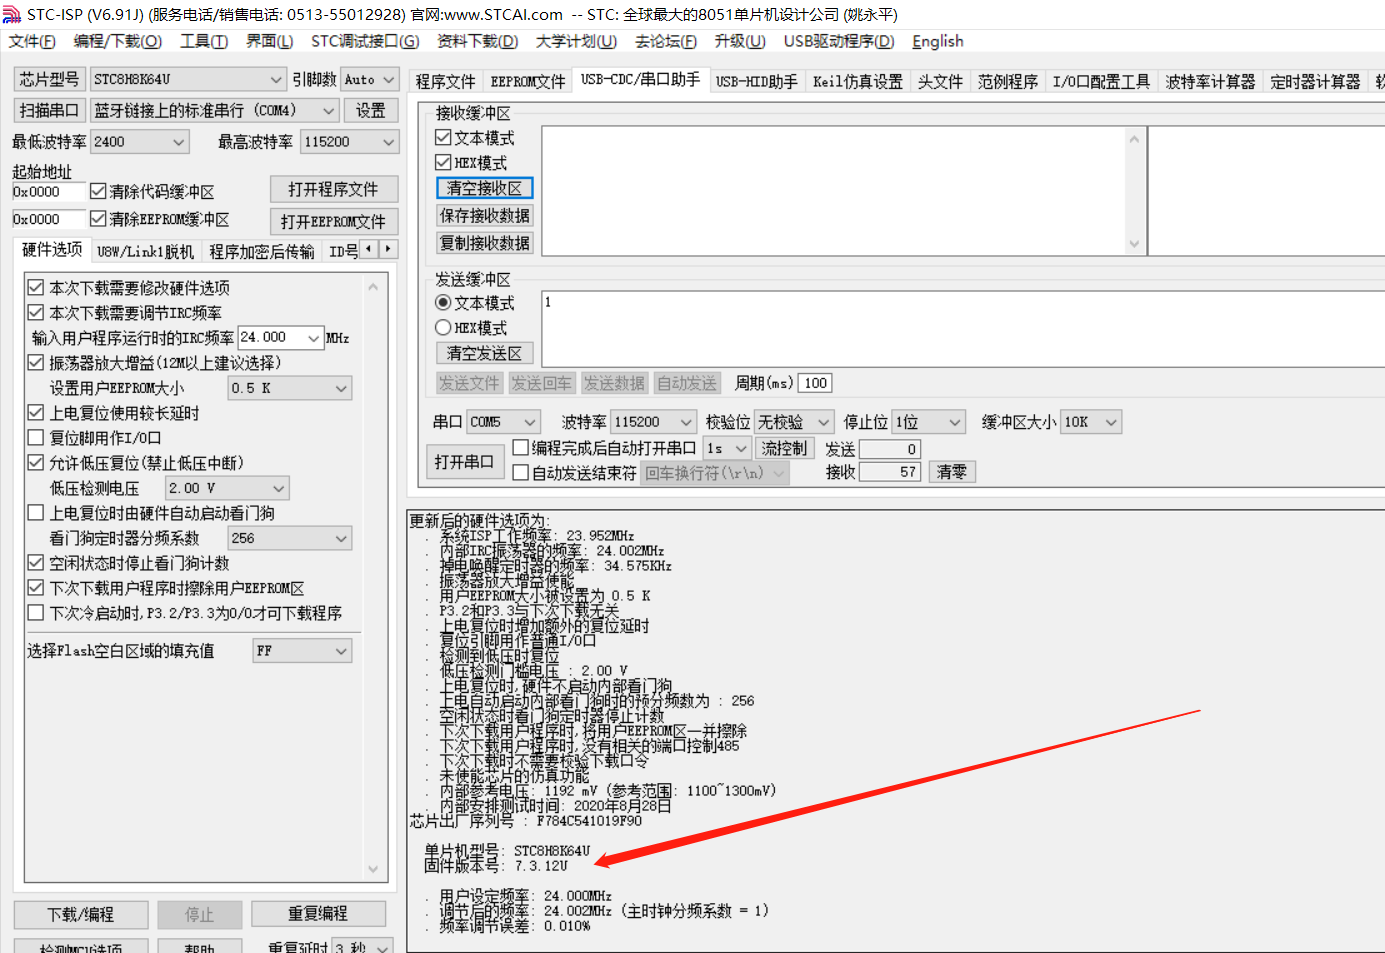Select send buffer HEX模式 radio button

pos(443,327)
